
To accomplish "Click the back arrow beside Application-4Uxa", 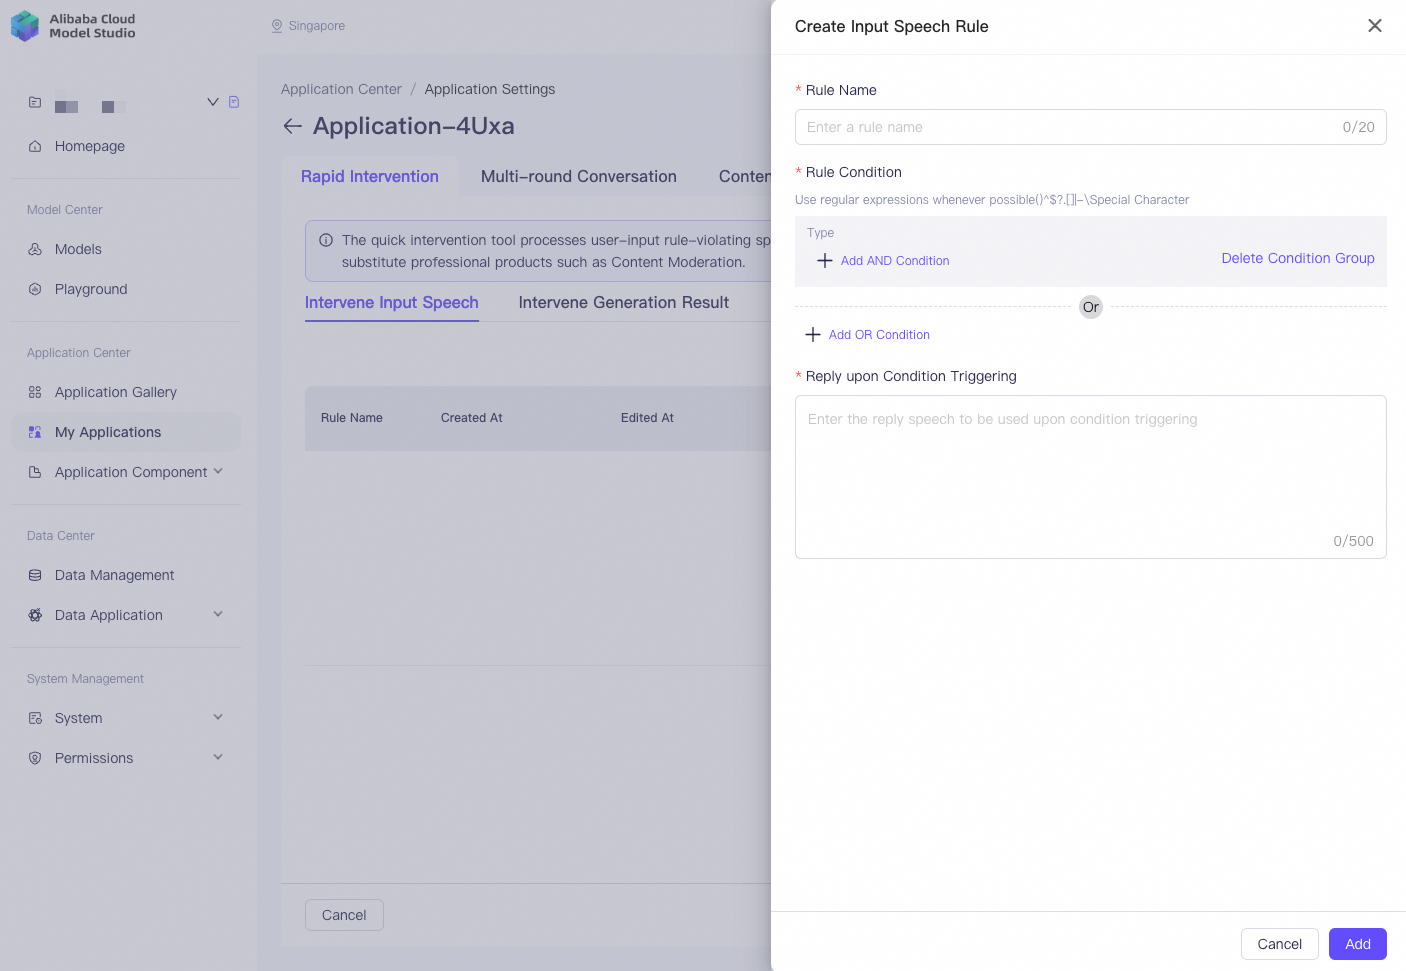I will click(292, 126).
